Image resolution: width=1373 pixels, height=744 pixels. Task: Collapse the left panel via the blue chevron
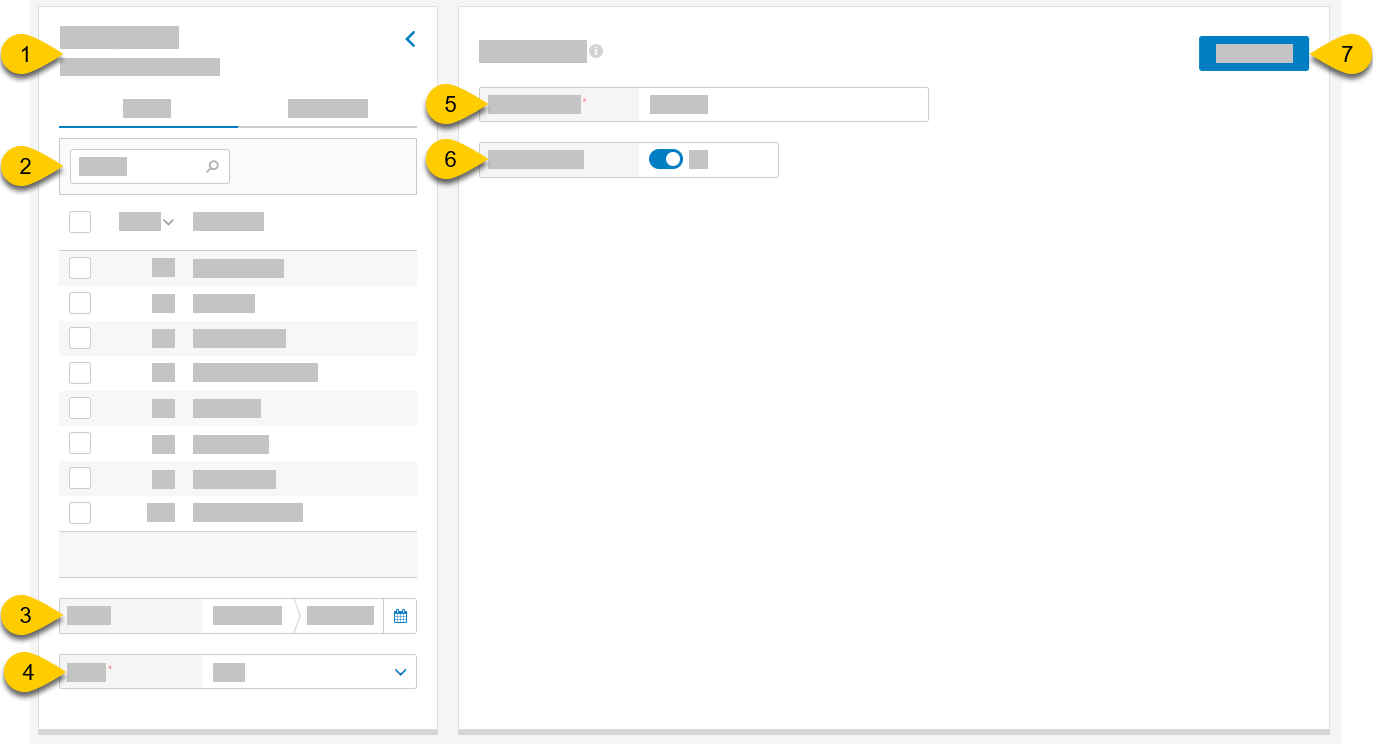(409, 38)
